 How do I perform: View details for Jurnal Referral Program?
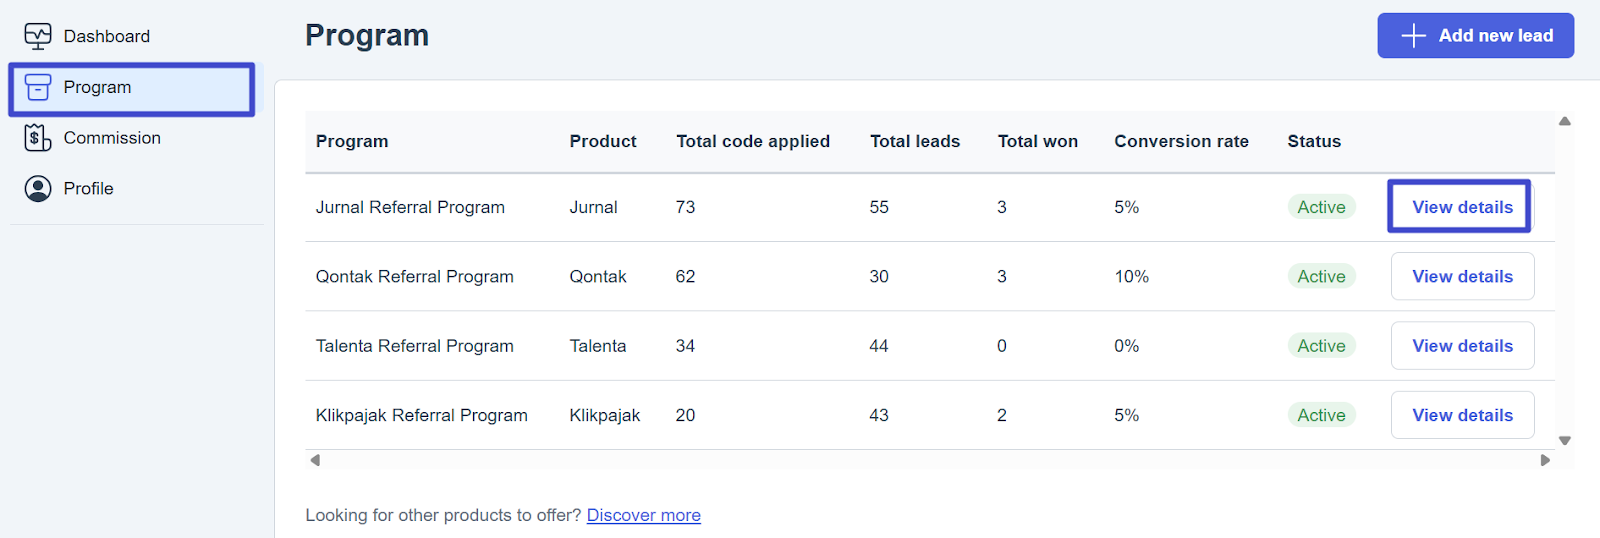coord(1461,207)
